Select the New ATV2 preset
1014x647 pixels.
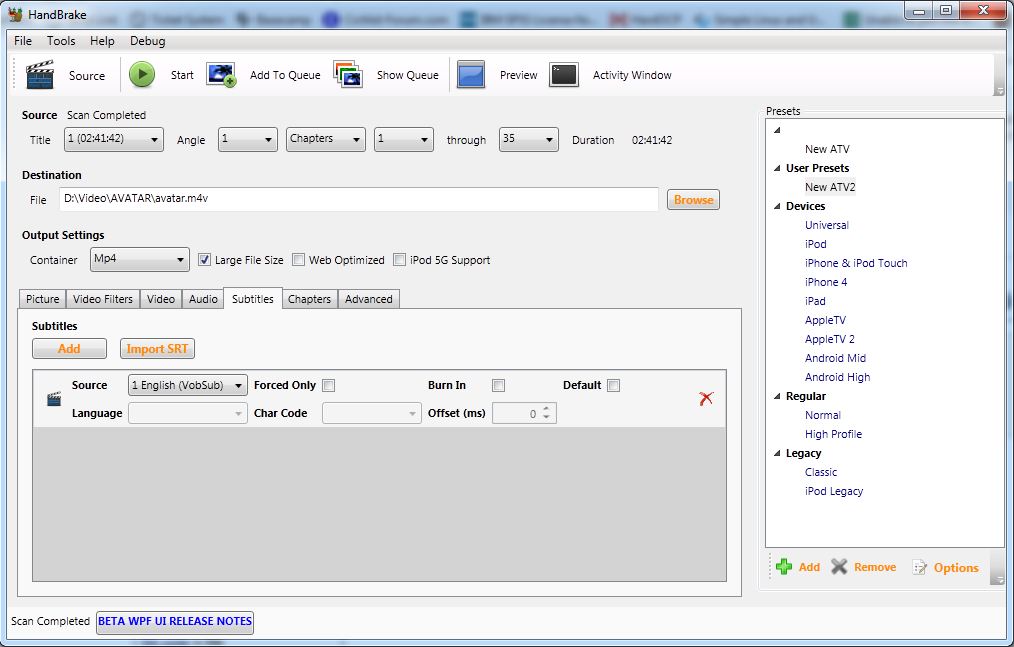tap(830, 187)
